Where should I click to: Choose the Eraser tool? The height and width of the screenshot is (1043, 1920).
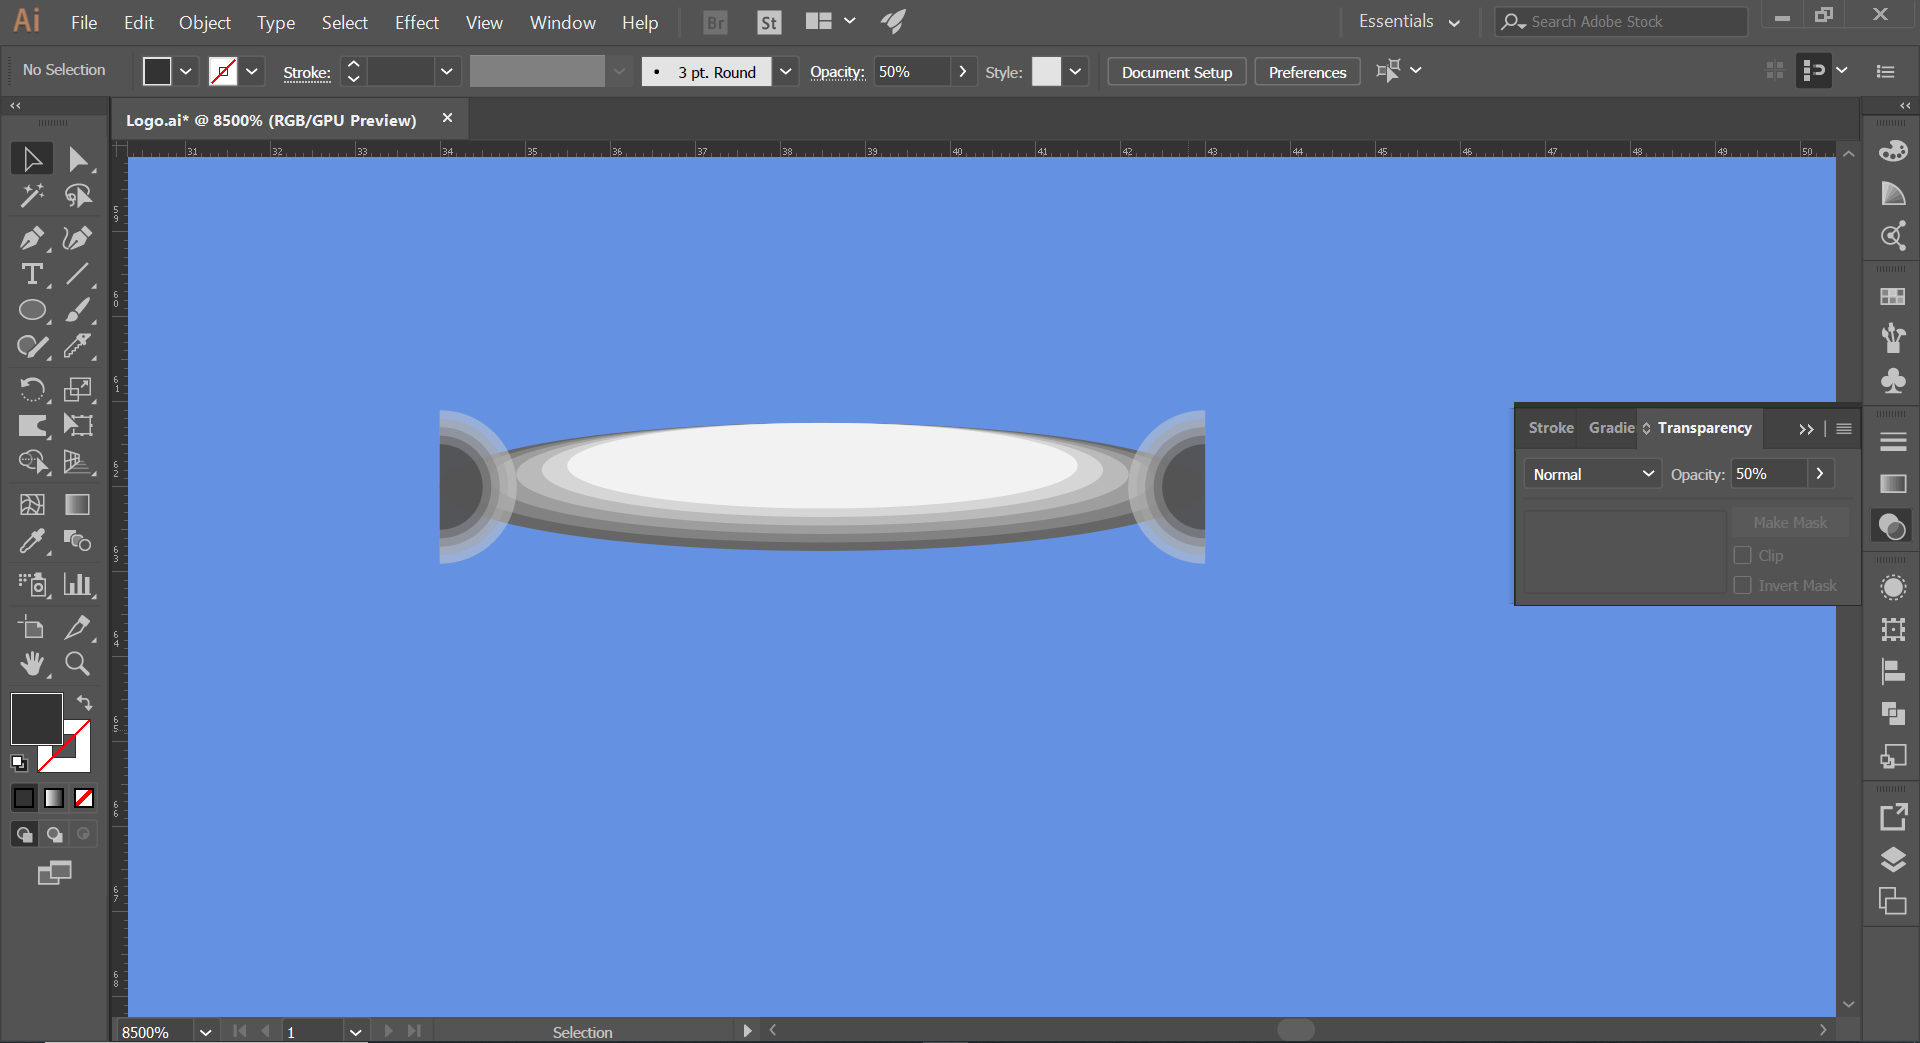pyautogui.click(x=78, y=346)
